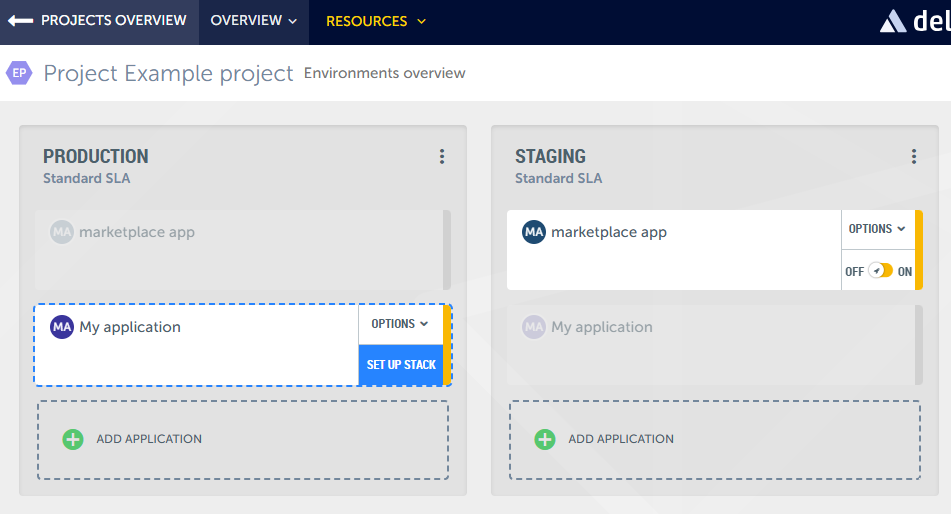The image size is (951, 514).
Task: Click Add Application text in Production
Action: pos(149,439)
